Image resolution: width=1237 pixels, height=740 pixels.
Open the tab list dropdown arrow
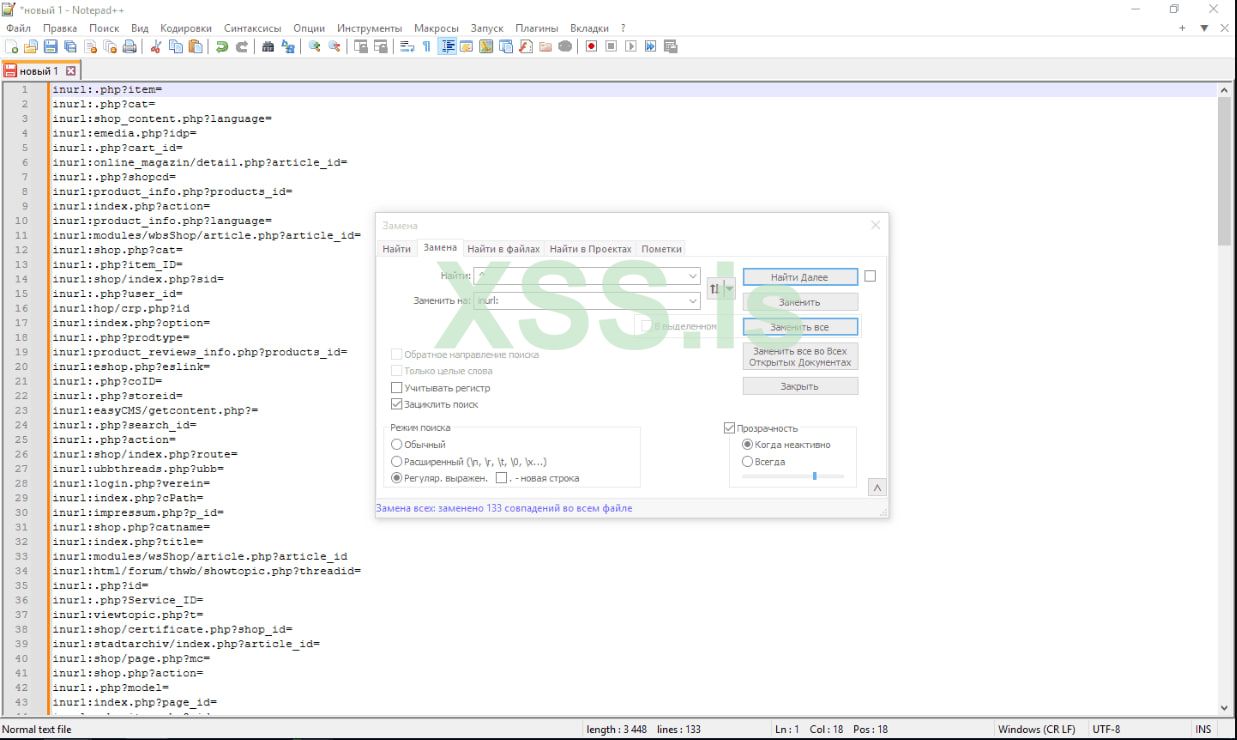(x=1204, y=28)
